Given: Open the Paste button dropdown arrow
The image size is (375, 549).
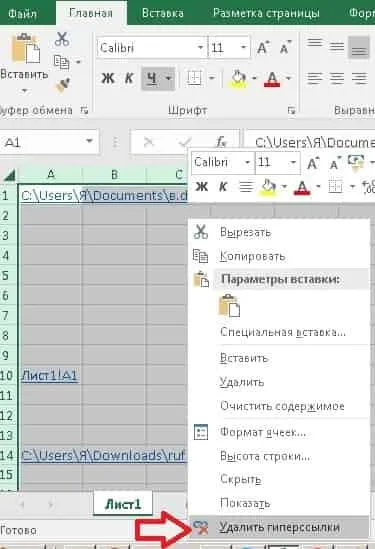Looking at the screenshot, I should [24, 91].
